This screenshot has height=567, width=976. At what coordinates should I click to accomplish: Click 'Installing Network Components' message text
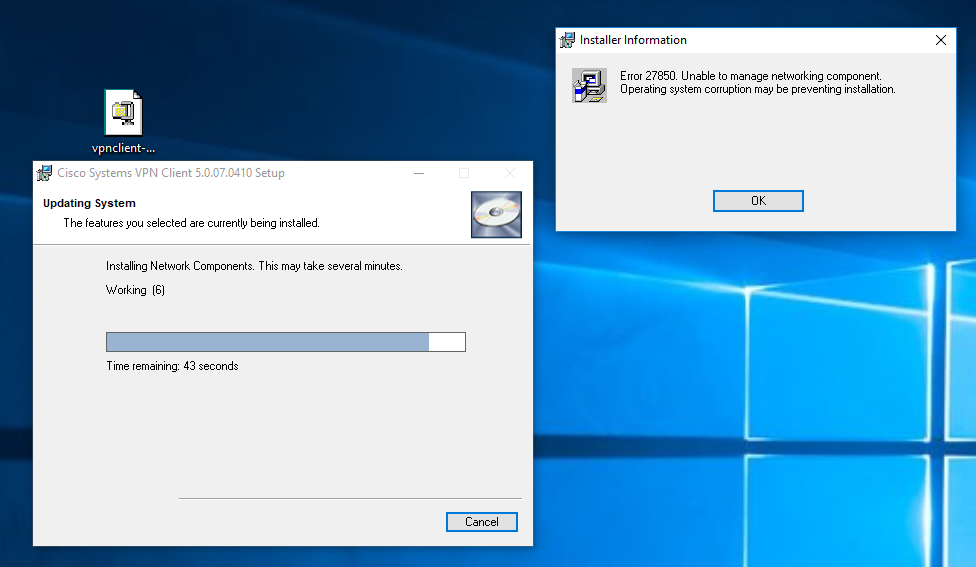[254, 266]
